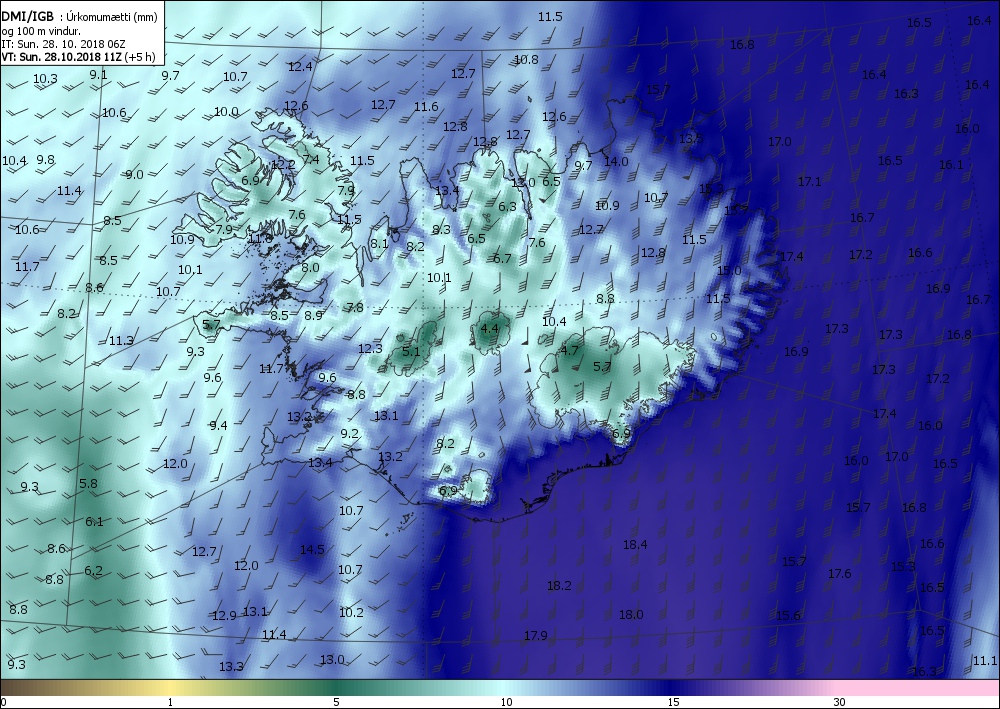
Task: Click the map value 9.0
Action: click(135, 174)
